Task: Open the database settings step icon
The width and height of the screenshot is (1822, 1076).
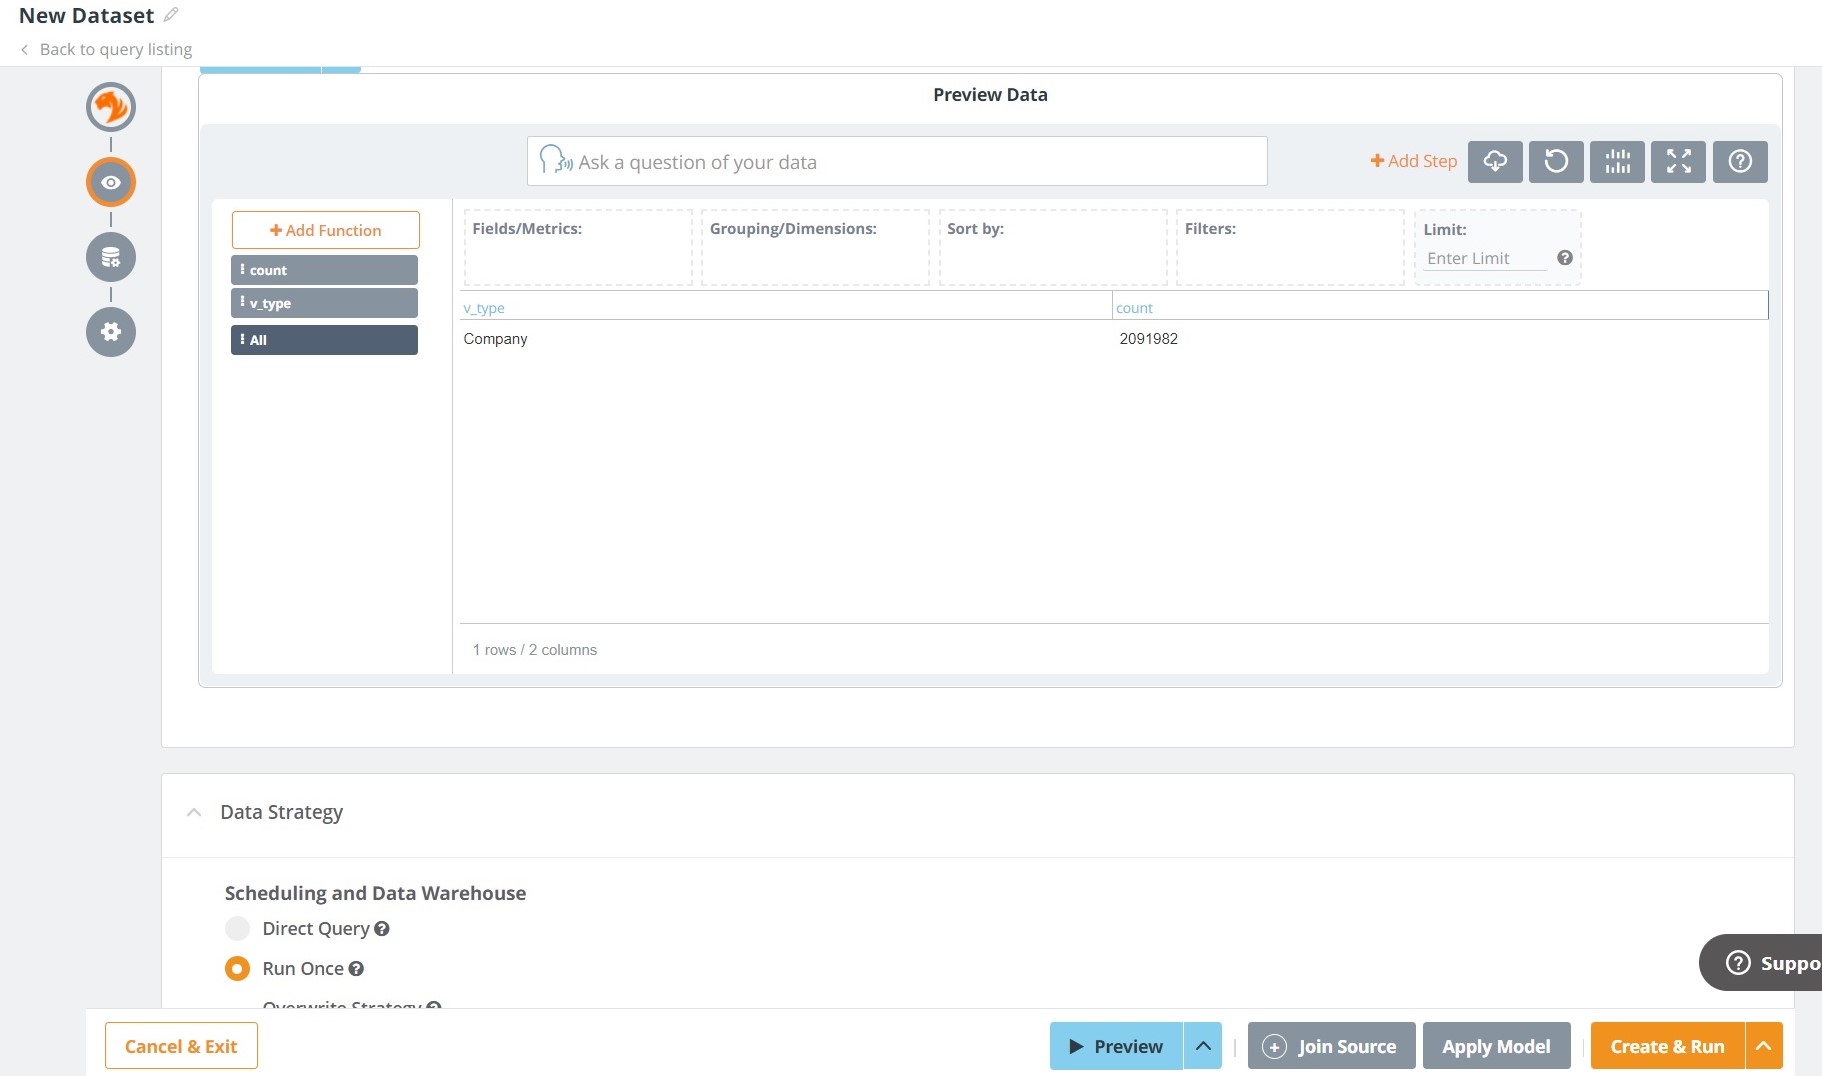Action: tap(110, 256)
